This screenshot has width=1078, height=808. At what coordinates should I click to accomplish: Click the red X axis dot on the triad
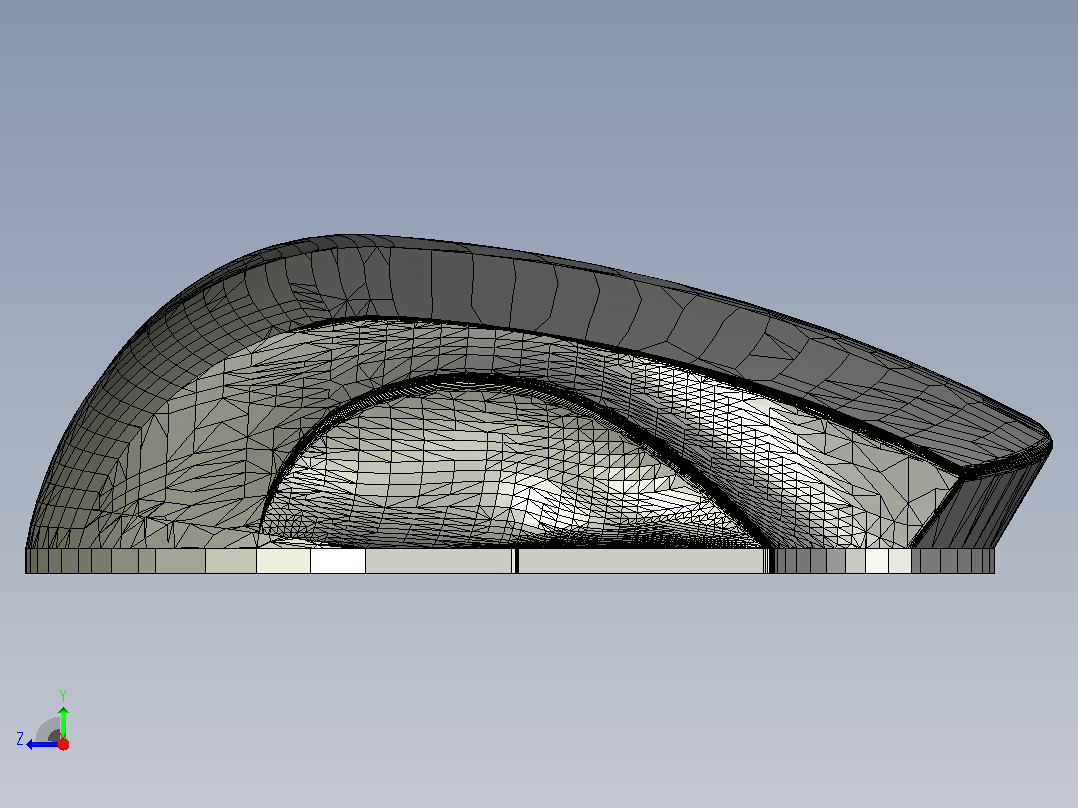click(x=63, y=744)
